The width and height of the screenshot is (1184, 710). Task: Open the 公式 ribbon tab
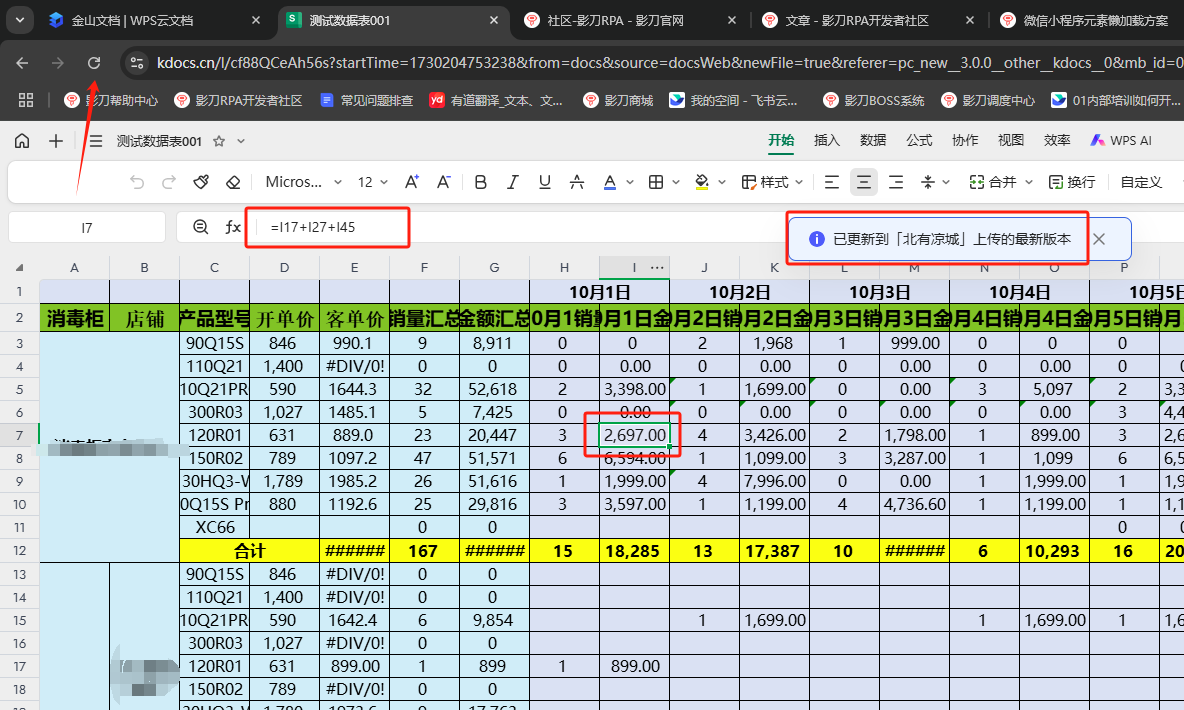click(919, 141)
